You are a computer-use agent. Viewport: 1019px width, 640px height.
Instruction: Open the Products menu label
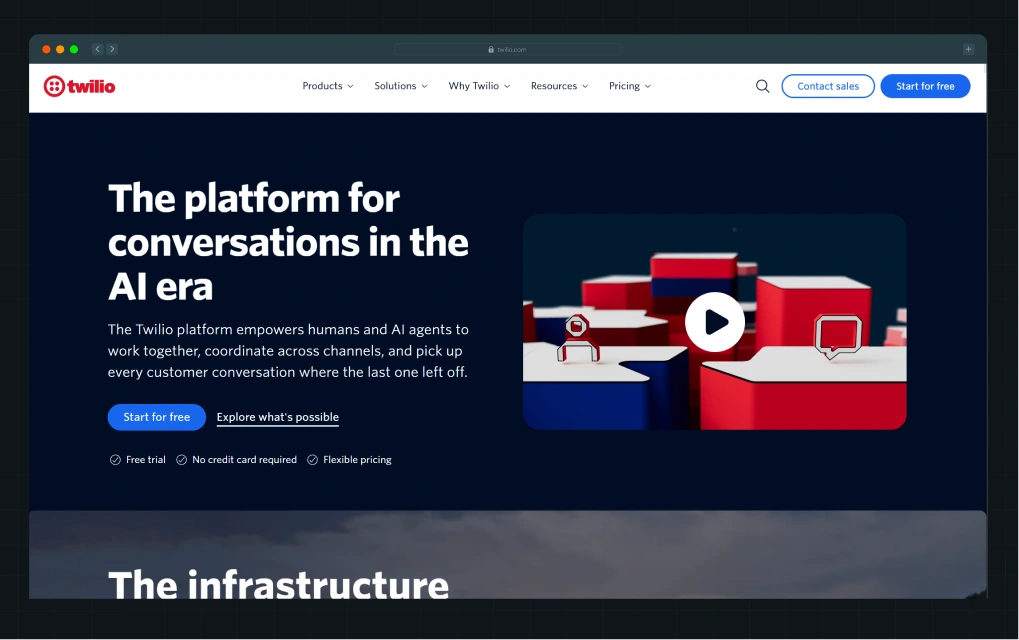pos(322,86)
